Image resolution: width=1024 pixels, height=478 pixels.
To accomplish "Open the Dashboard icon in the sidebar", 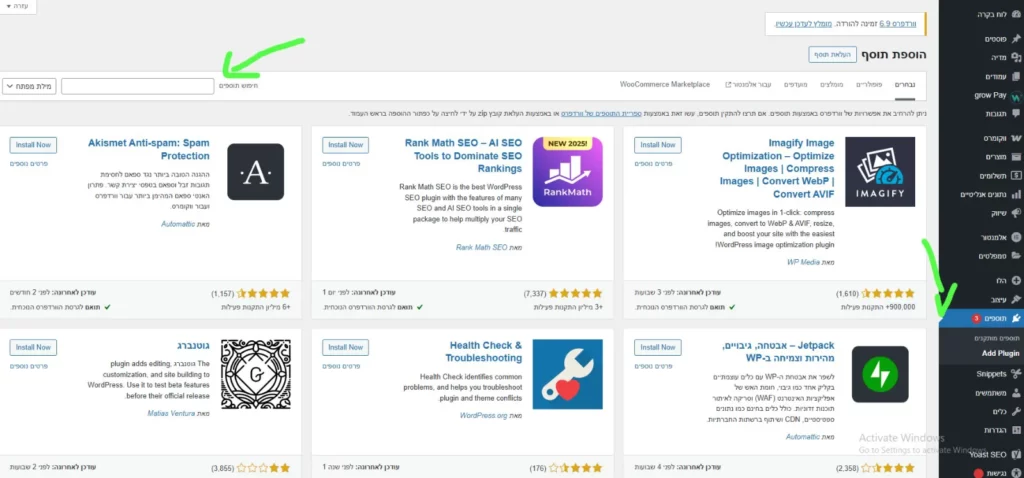I will tap(1016, 14).
